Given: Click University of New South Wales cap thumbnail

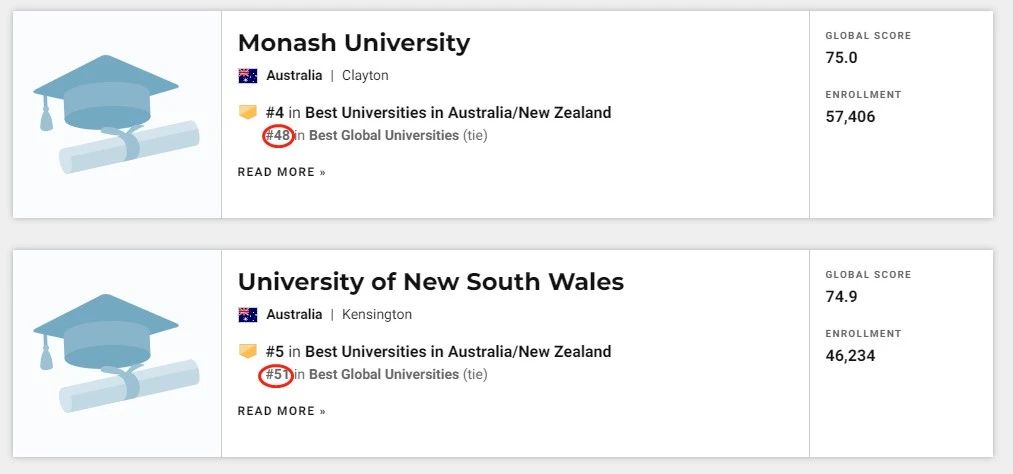Looking at the screenshot, I should [116, 353].
